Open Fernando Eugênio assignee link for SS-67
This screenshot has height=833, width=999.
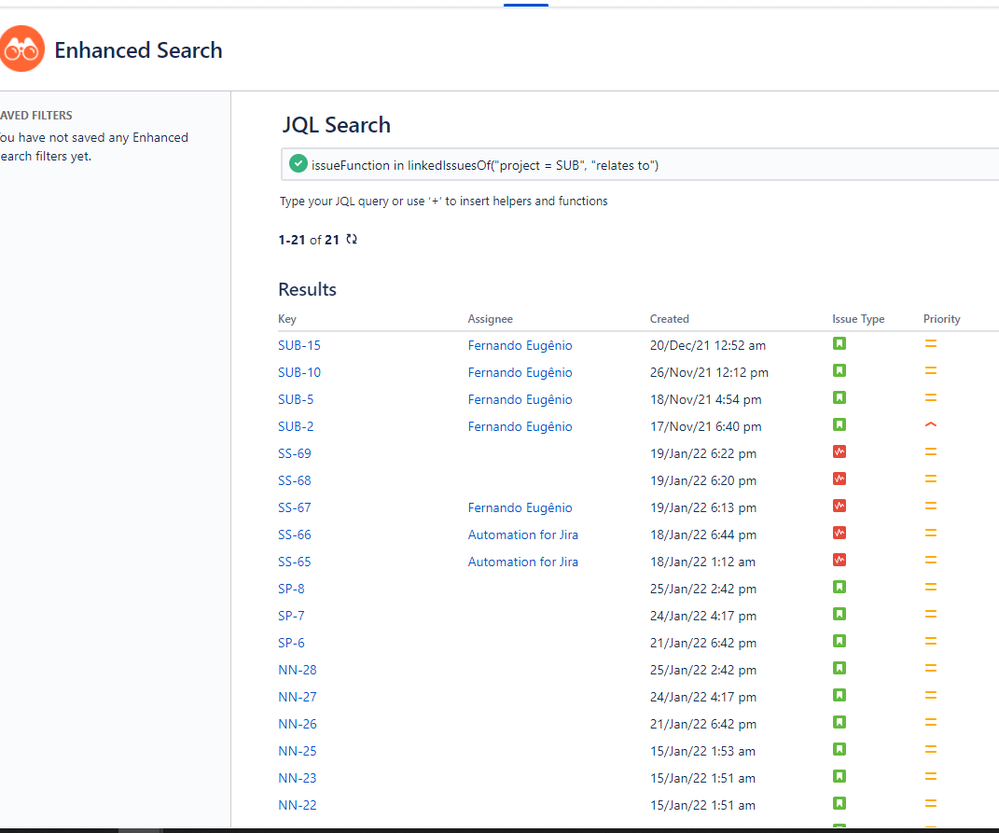[520, 508]
